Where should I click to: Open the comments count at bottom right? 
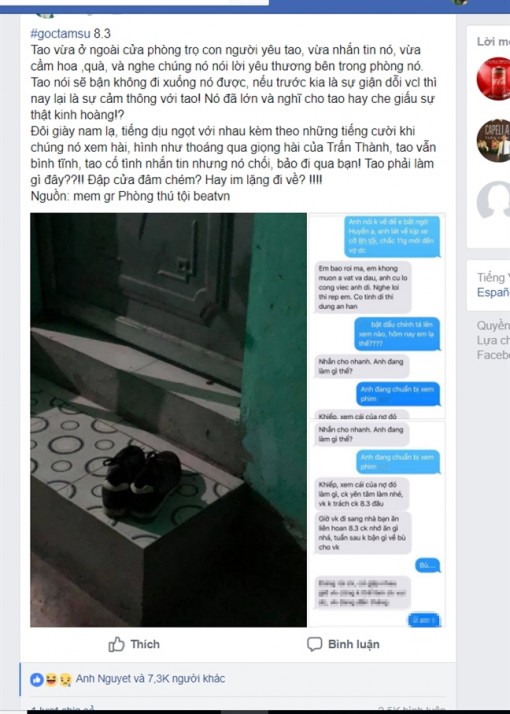411,709
